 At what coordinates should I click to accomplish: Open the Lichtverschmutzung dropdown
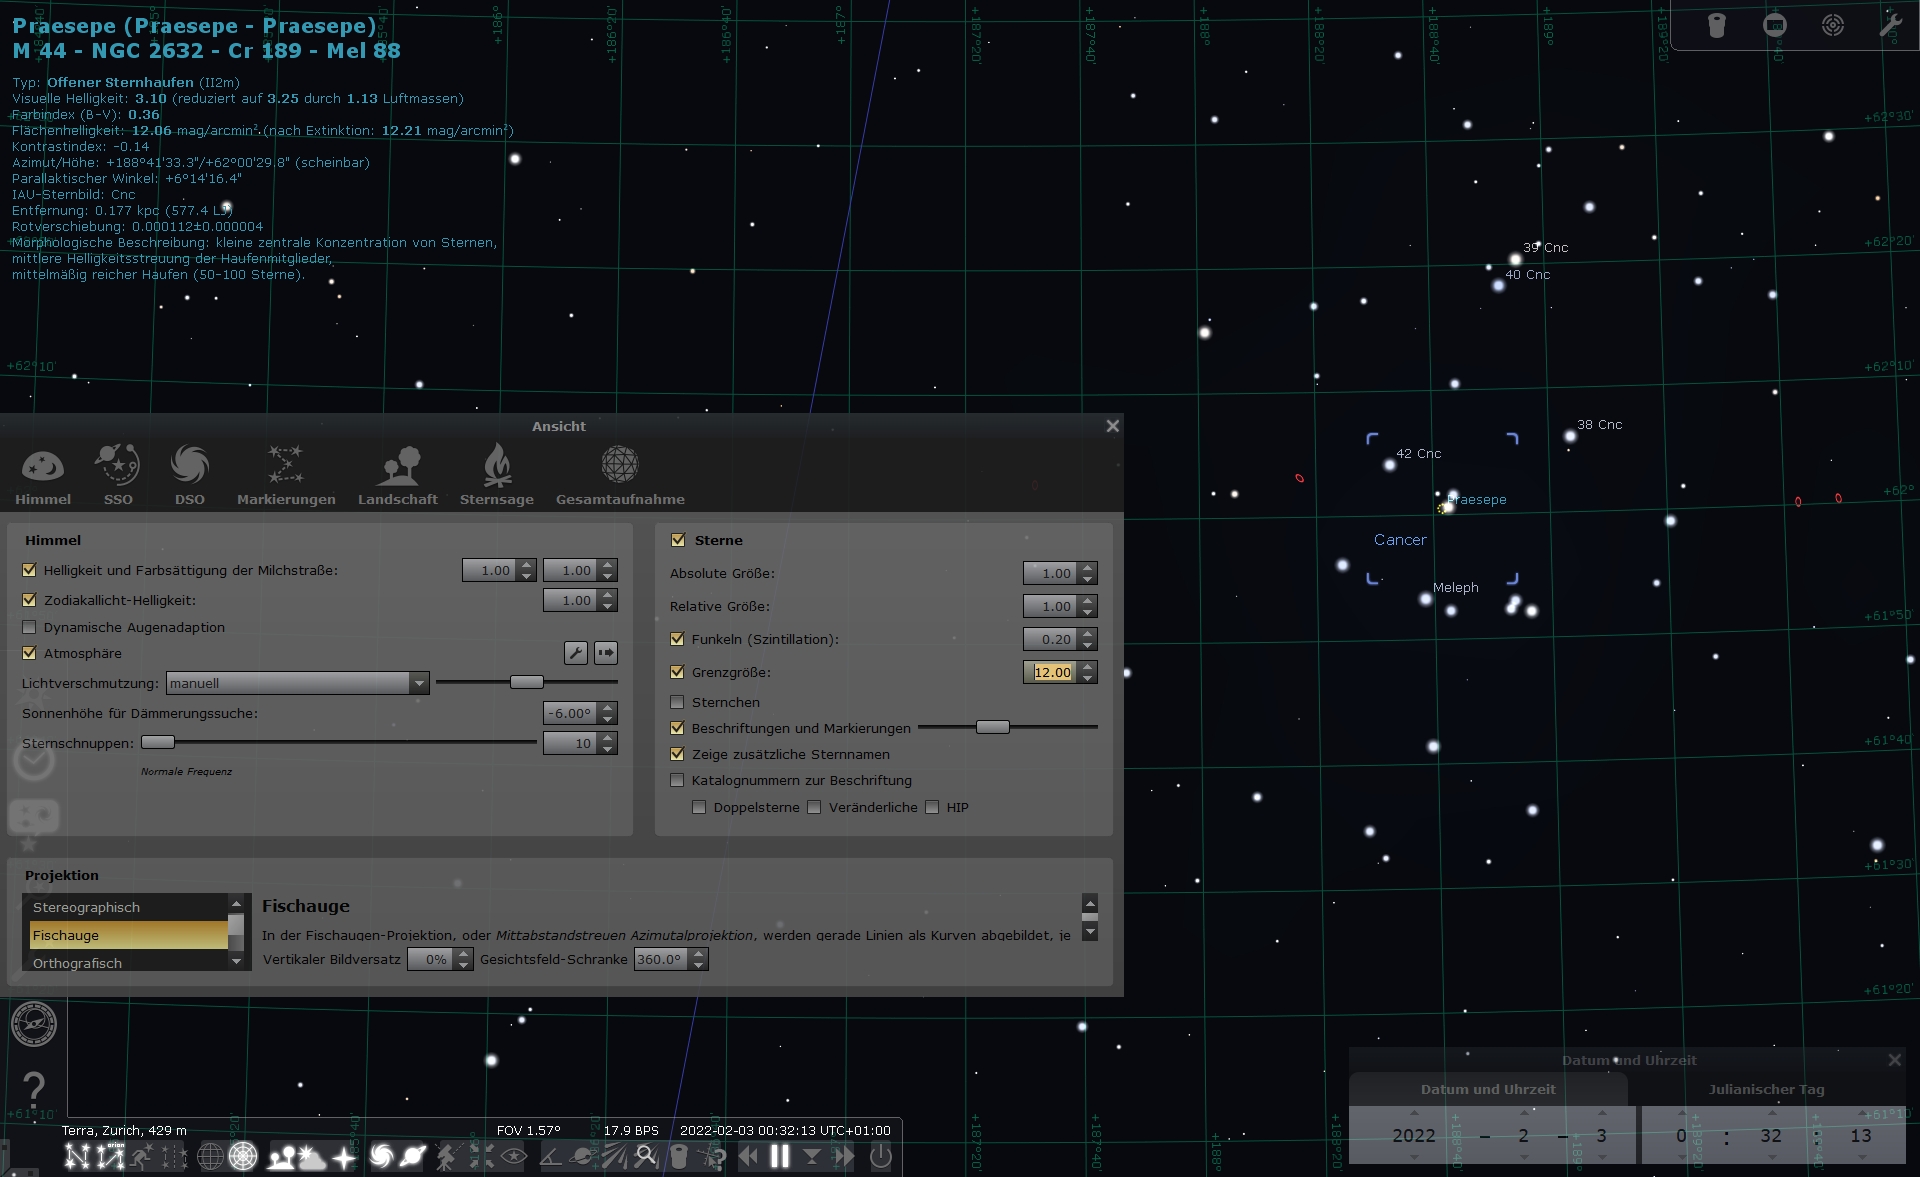point(297,683)
